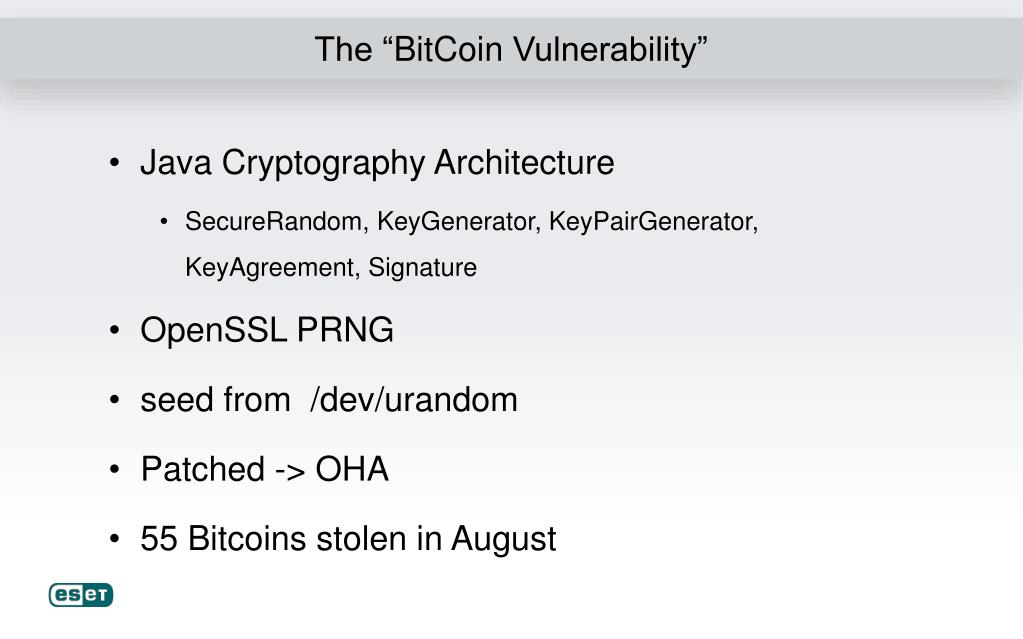Select the 55 Bitcoins stolen line
Viewport: 1023px width, 639px height.
(348, 539)
